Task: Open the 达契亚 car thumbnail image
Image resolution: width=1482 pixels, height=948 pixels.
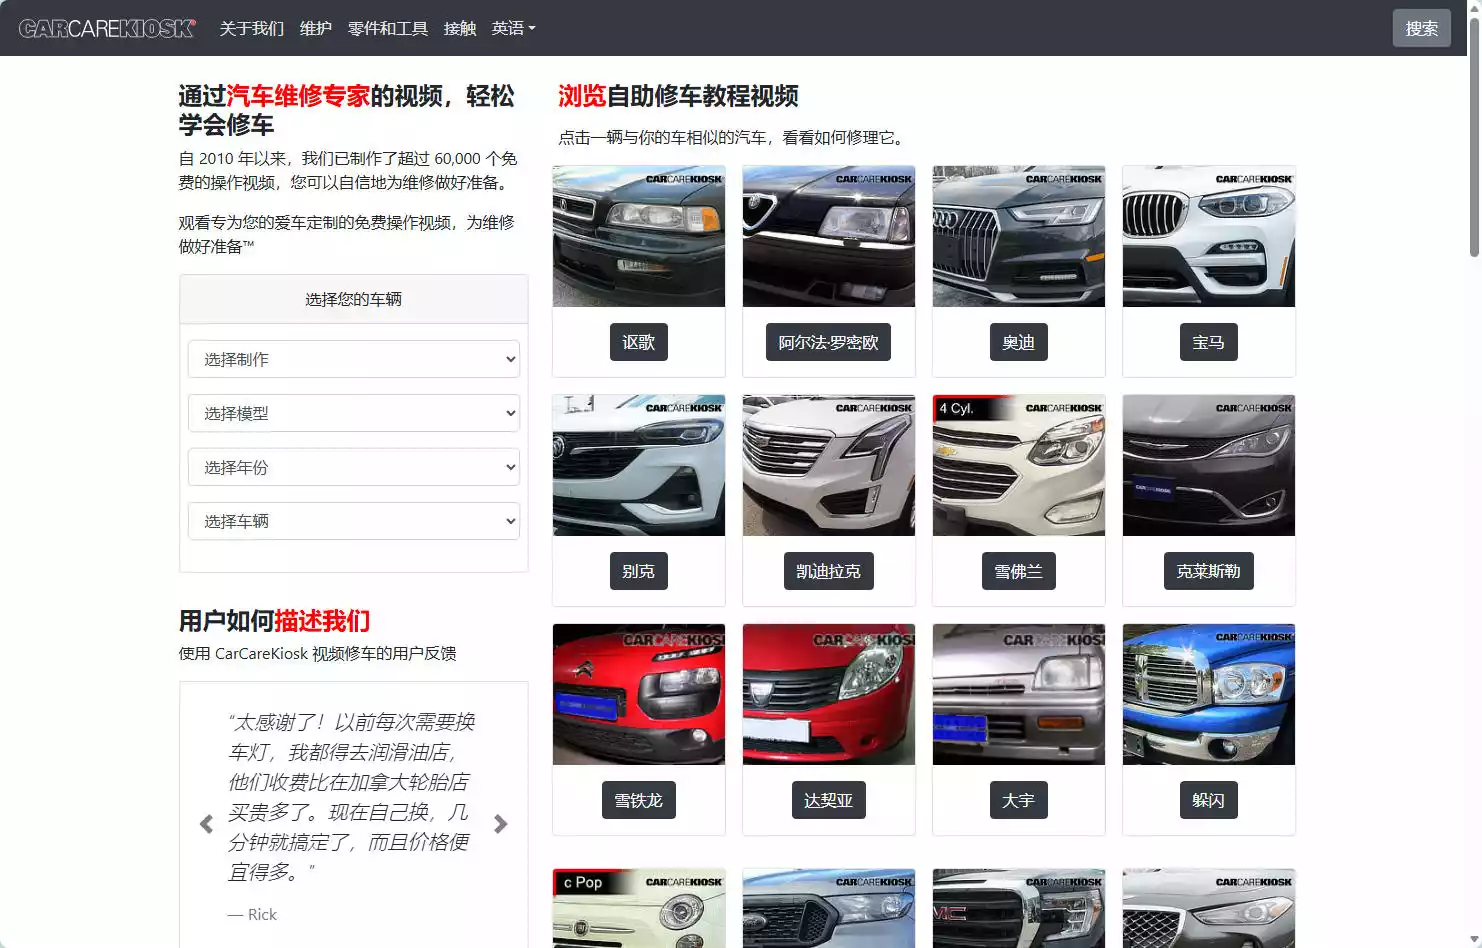Action: [x=829, y=694]
